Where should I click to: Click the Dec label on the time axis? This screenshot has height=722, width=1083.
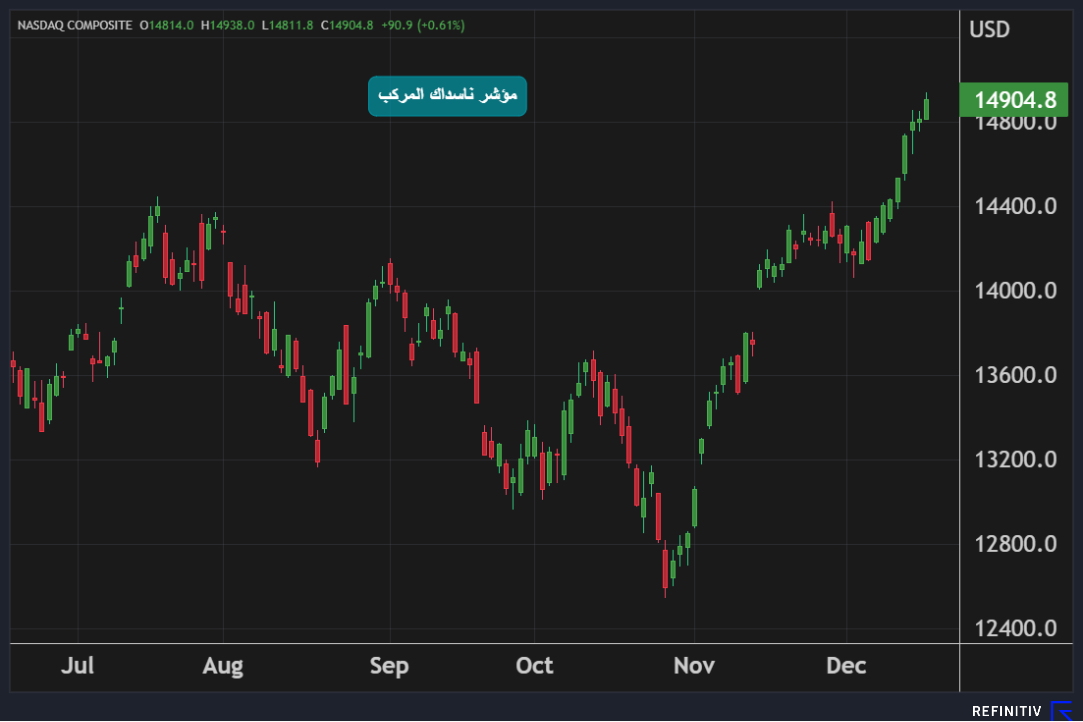846,666
